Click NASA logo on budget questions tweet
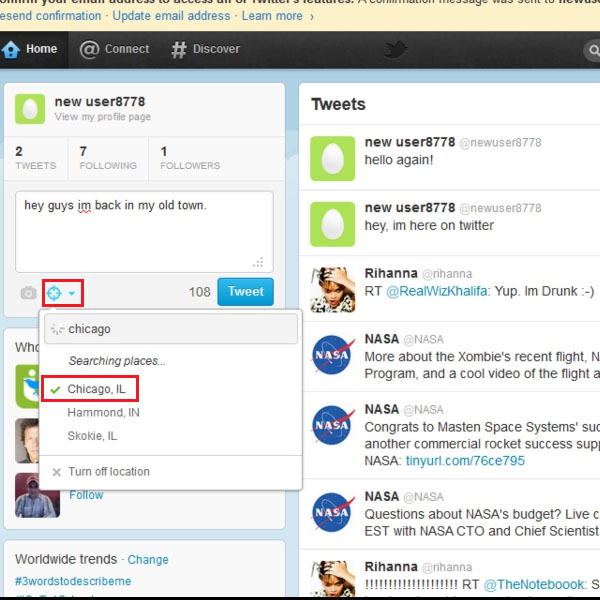This screenshot has height=600, width=600. coord(332,512)
